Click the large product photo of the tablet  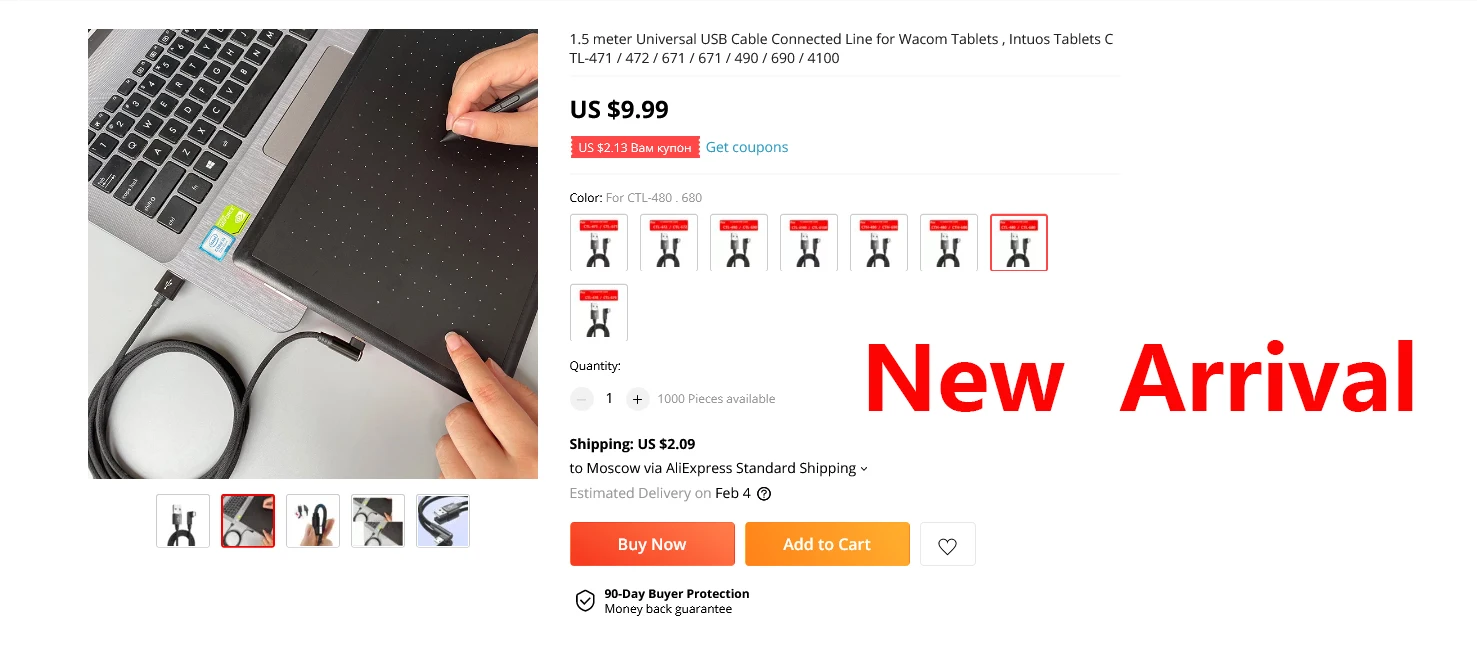pos(313,254)
